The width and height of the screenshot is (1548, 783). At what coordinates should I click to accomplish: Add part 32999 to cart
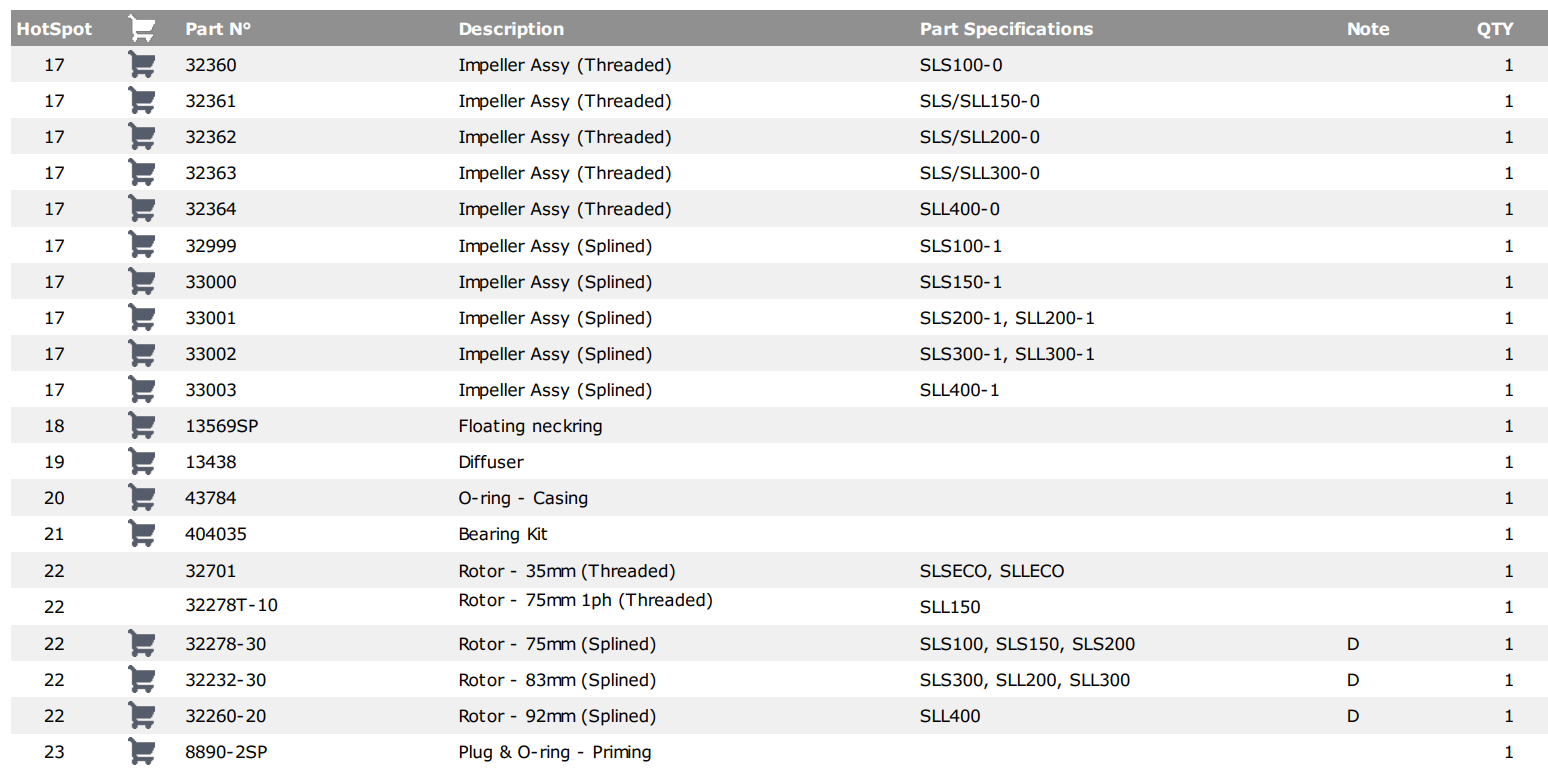pyautogui.click(x=142, y=246)
